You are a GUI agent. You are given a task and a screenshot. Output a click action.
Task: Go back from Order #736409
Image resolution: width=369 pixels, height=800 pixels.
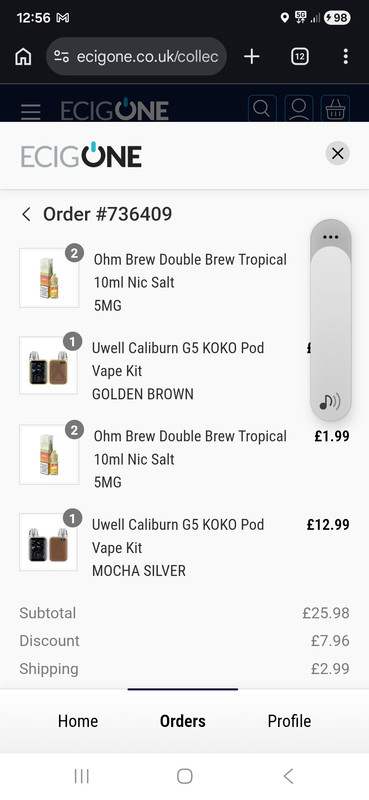point(27,214)
